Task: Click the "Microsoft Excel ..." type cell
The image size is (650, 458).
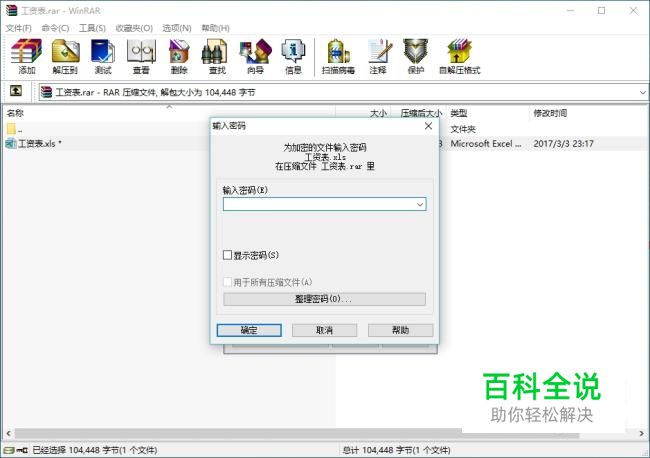Action: coord(486,143)
